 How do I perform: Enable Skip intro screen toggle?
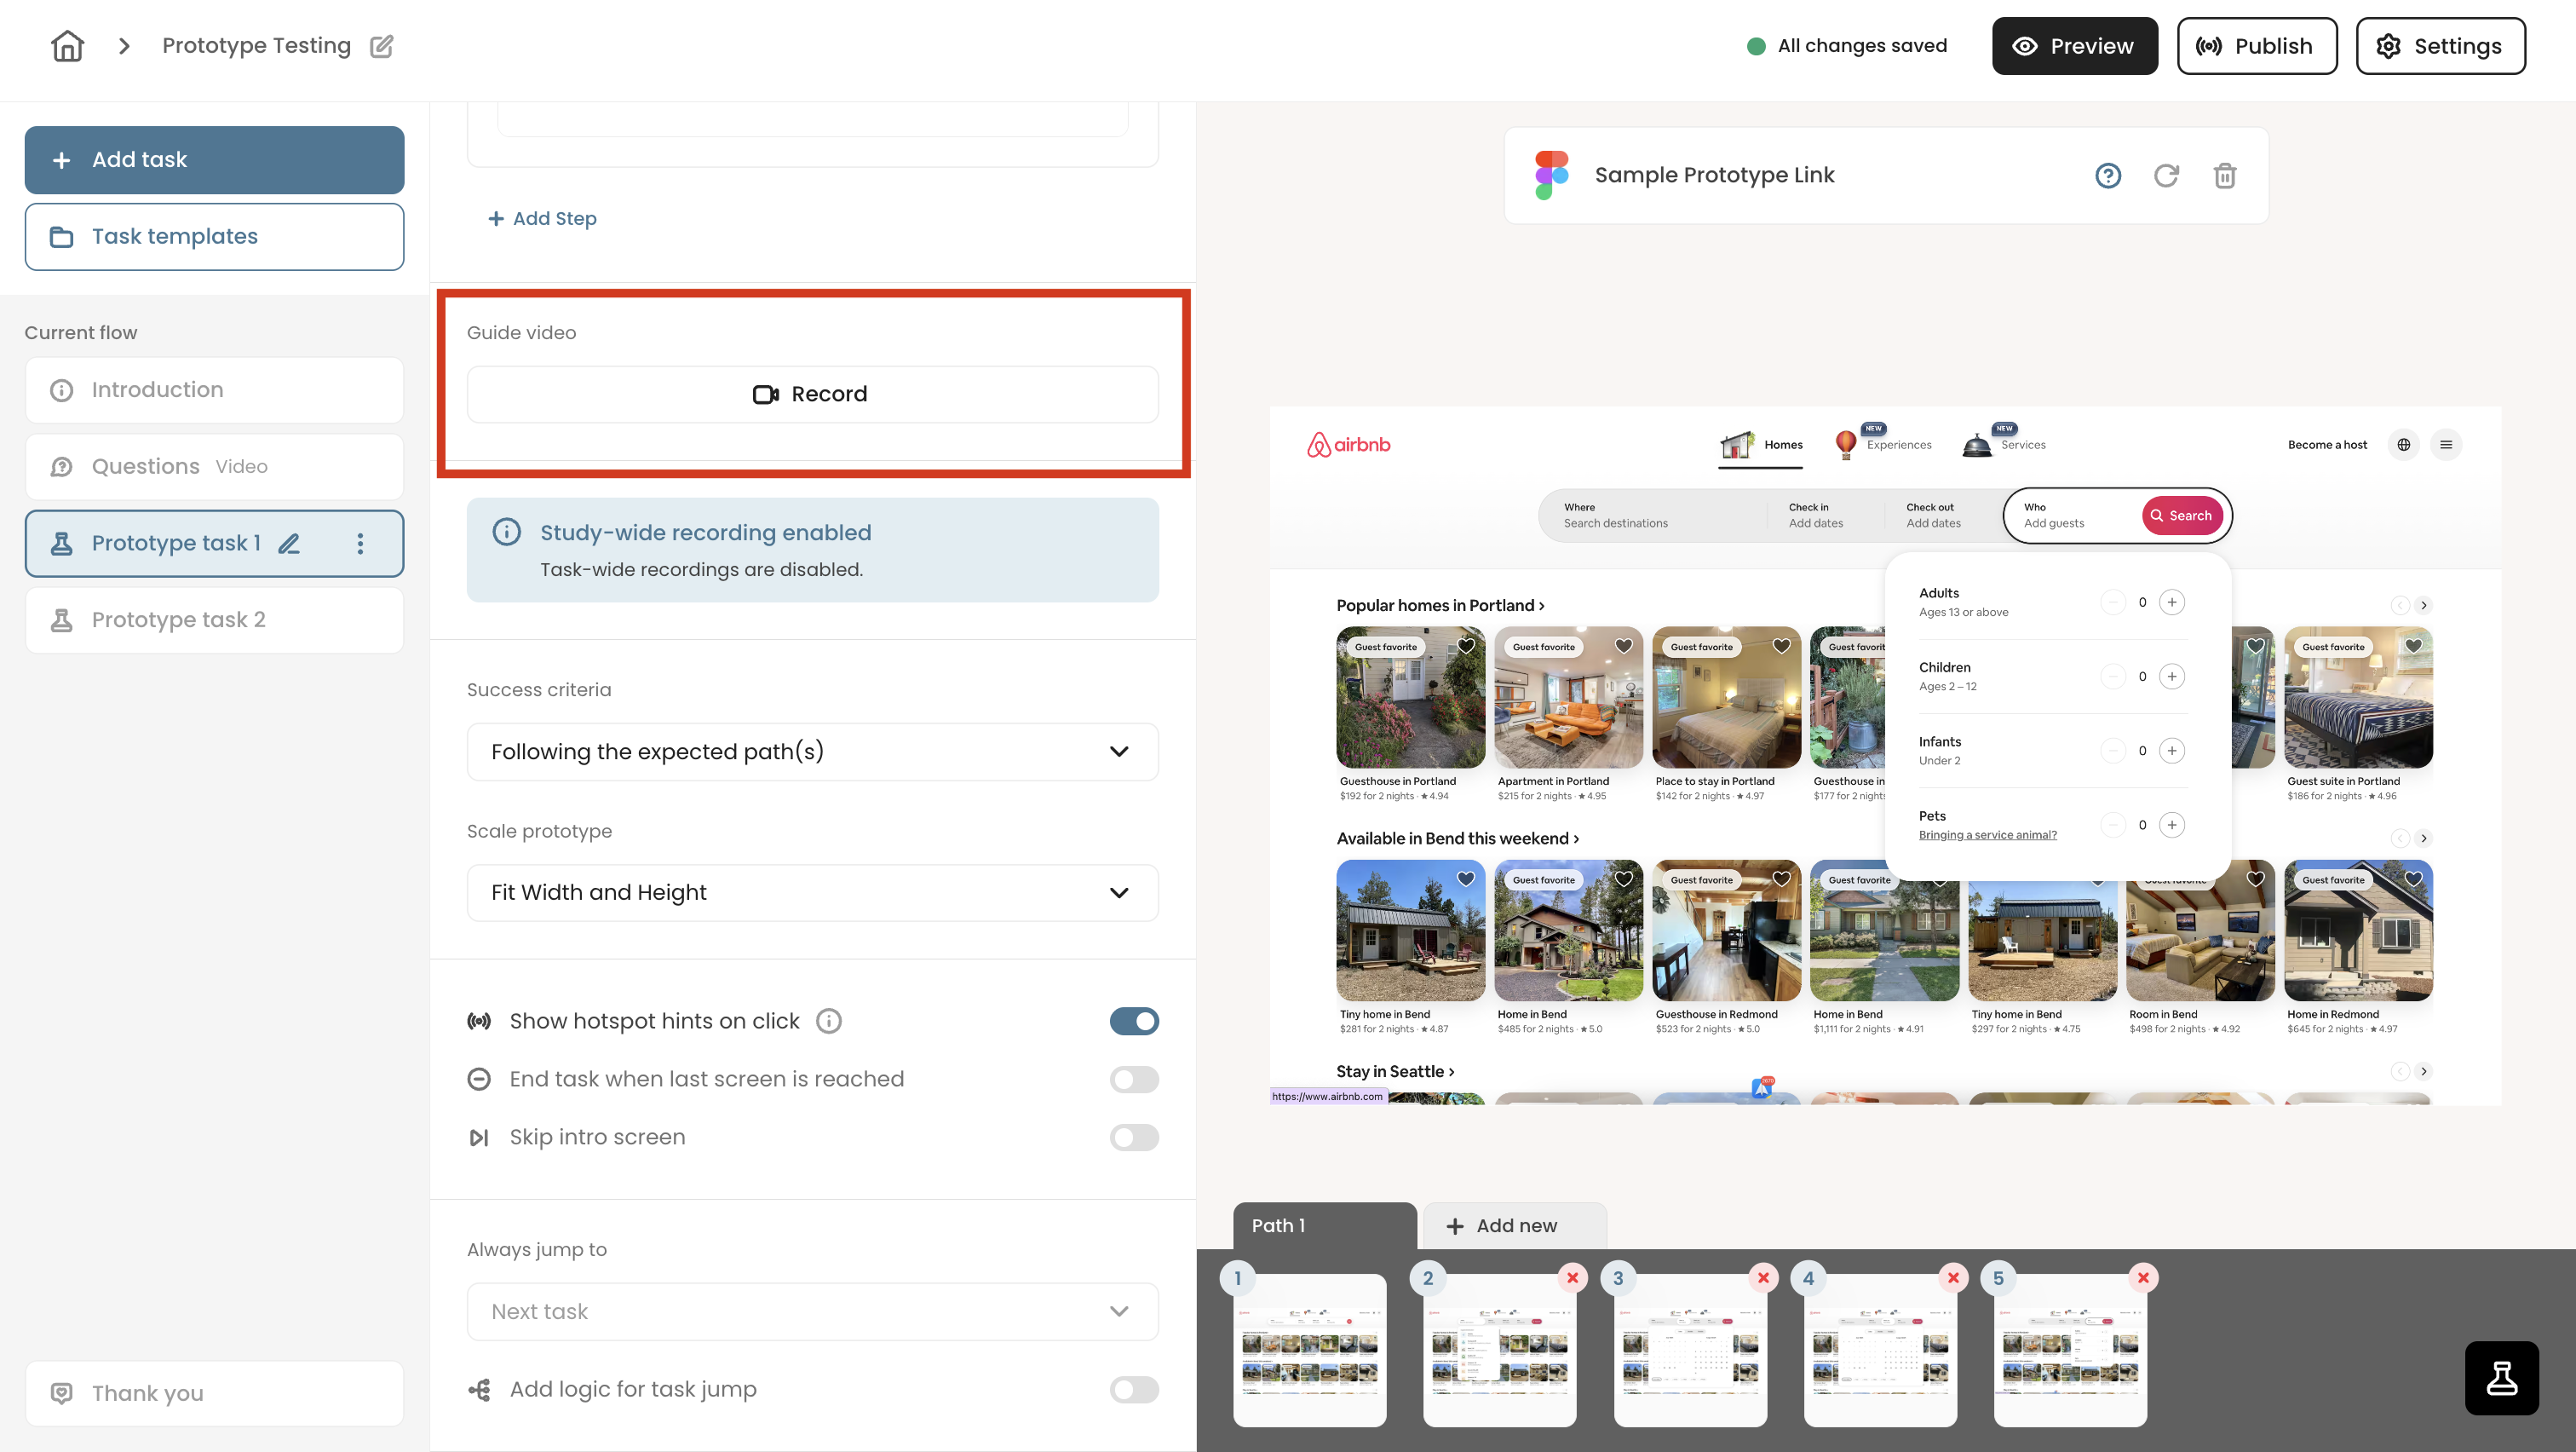pos(1134,1137)
